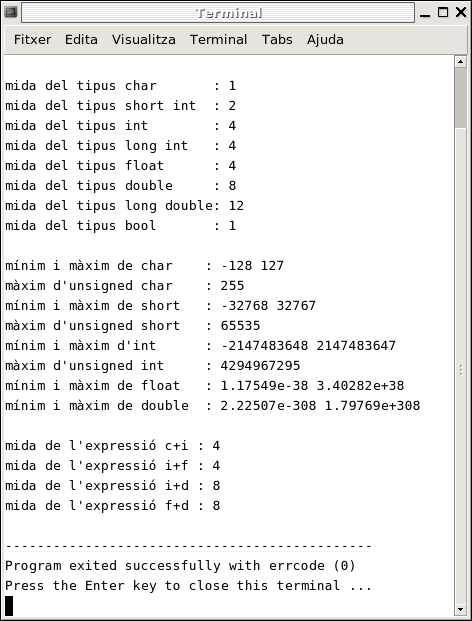Click the Terminal title bar text

pos(229,13)
